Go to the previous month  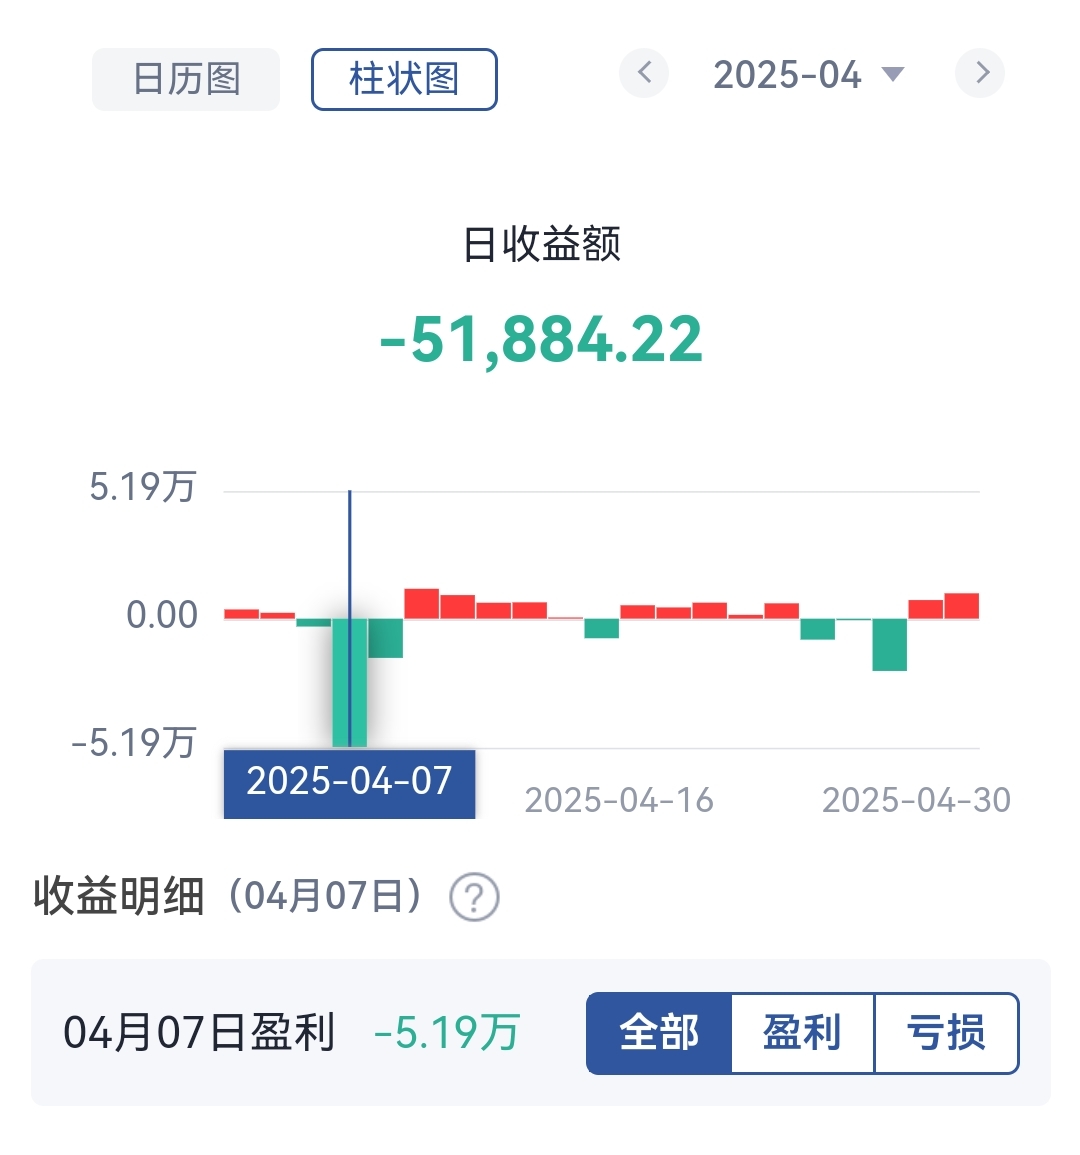[644, 73]
